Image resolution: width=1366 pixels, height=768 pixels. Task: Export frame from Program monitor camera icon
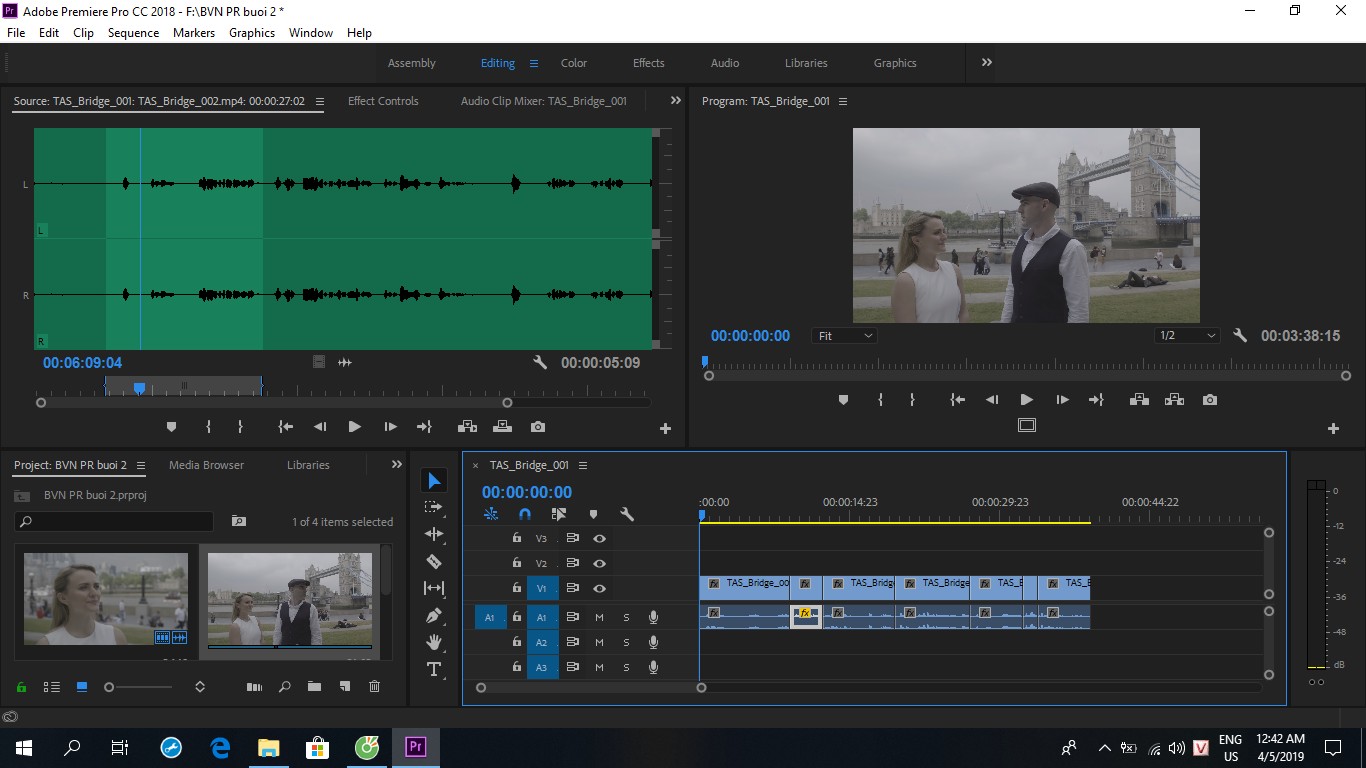[1210, 400]
